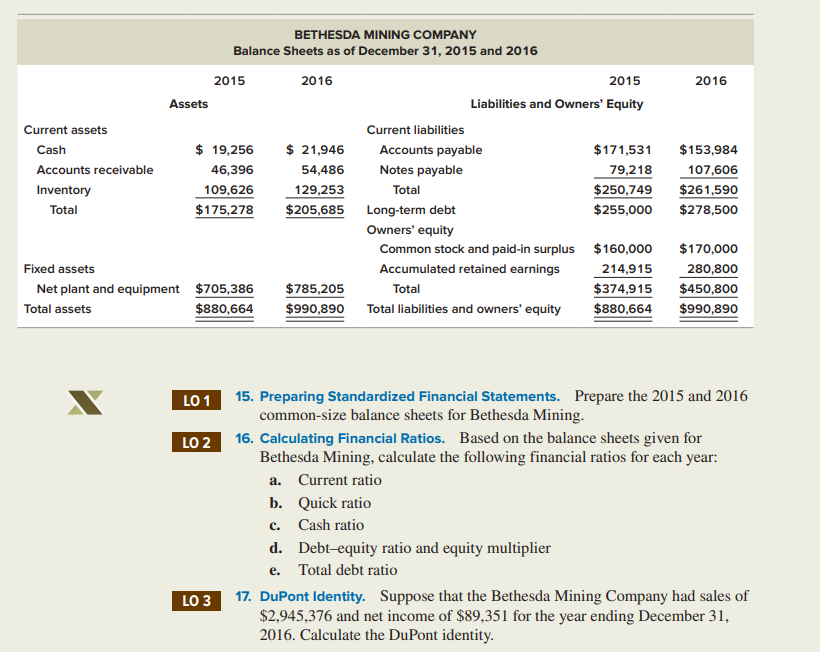Click Total liabilities and owners' equity label
This screenshot has width=820, height=652.
[x=464, y=309]
